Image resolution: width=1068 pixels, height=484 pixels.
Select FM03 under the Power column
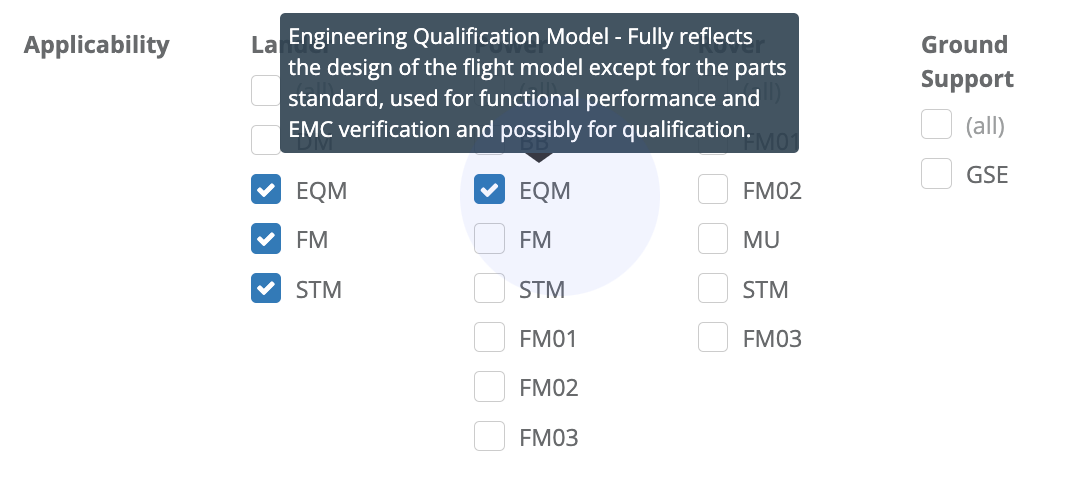coord(489,437)
